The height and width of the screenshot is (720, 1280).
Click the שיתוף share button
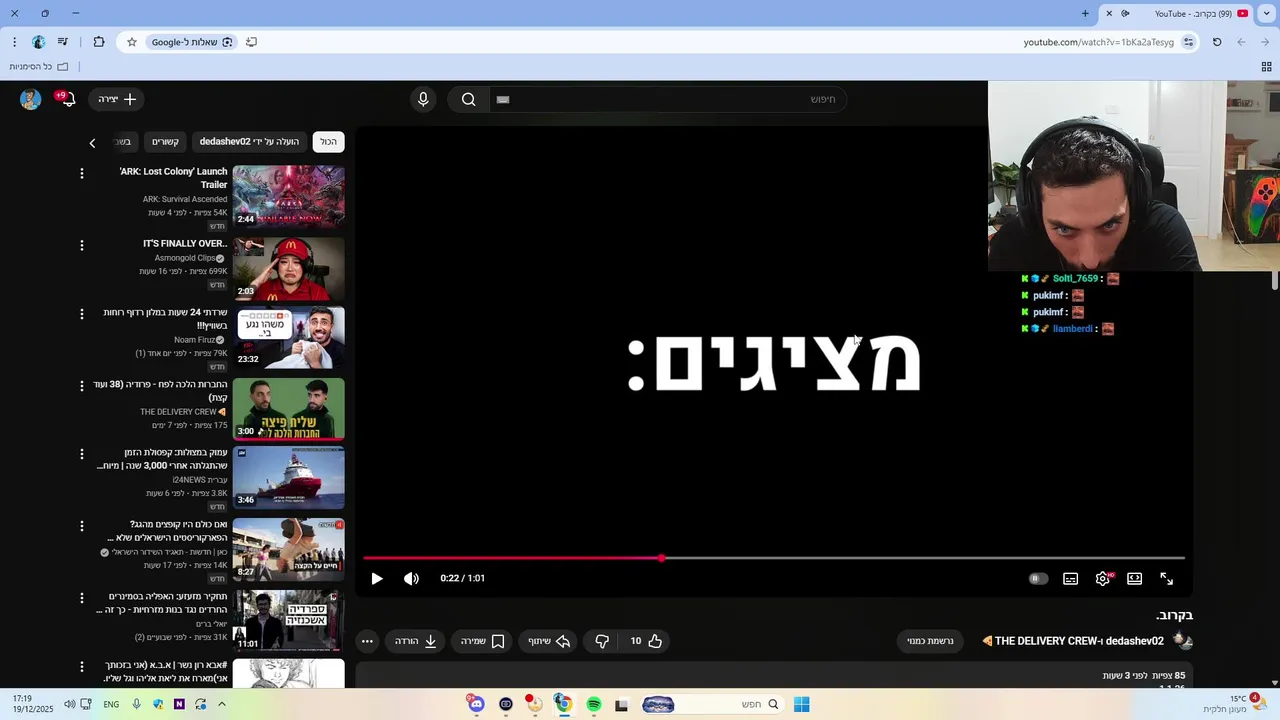pyautogui.click(x=549, y=641)
